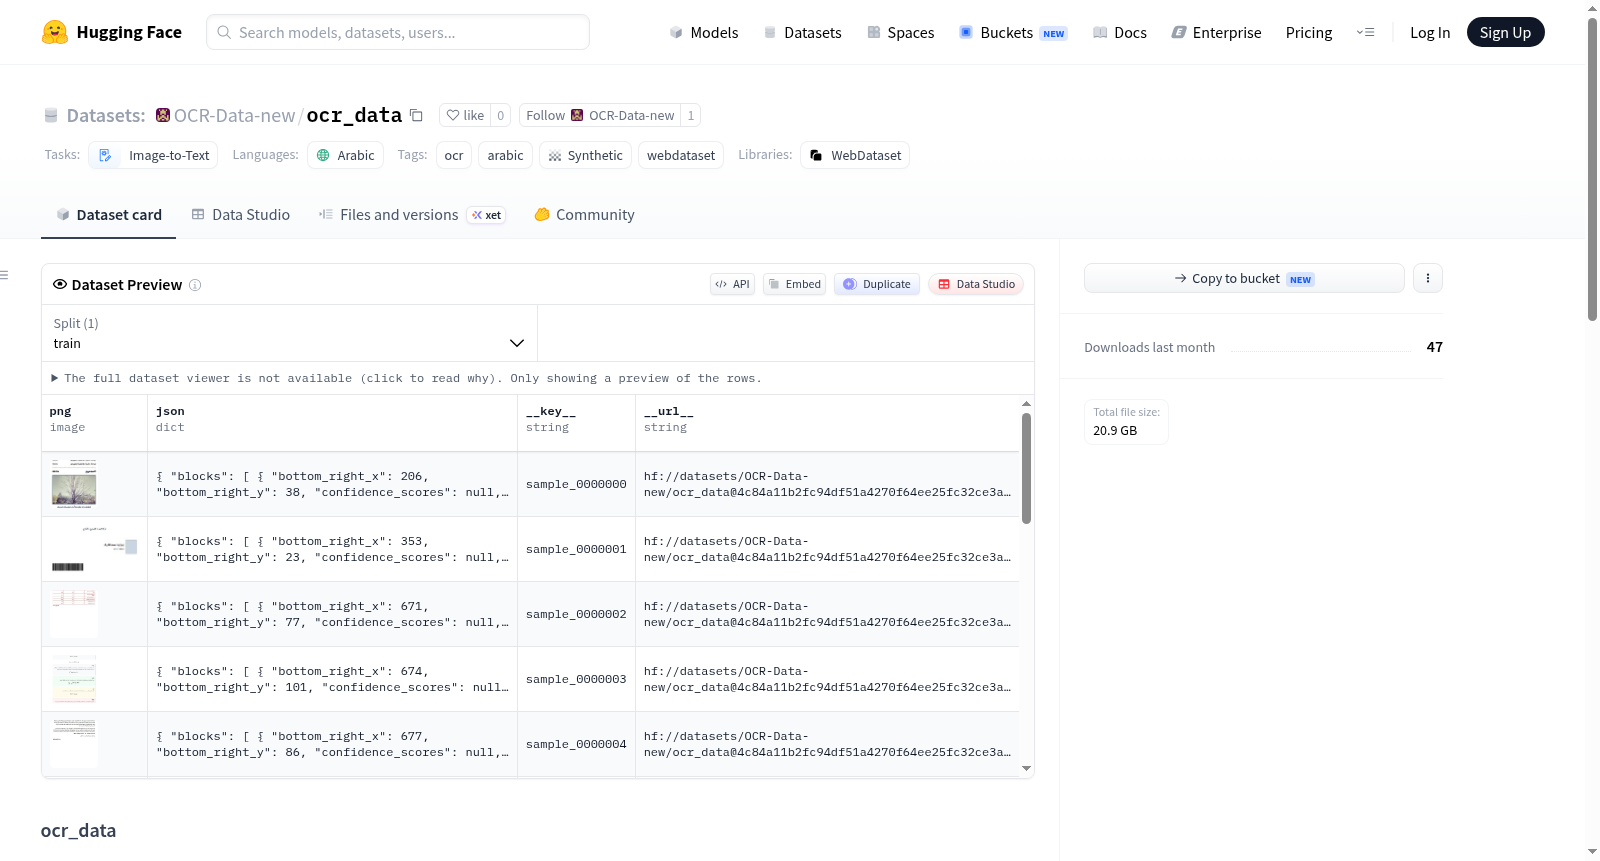Open thumbnail image of sample_0000001

95,549
